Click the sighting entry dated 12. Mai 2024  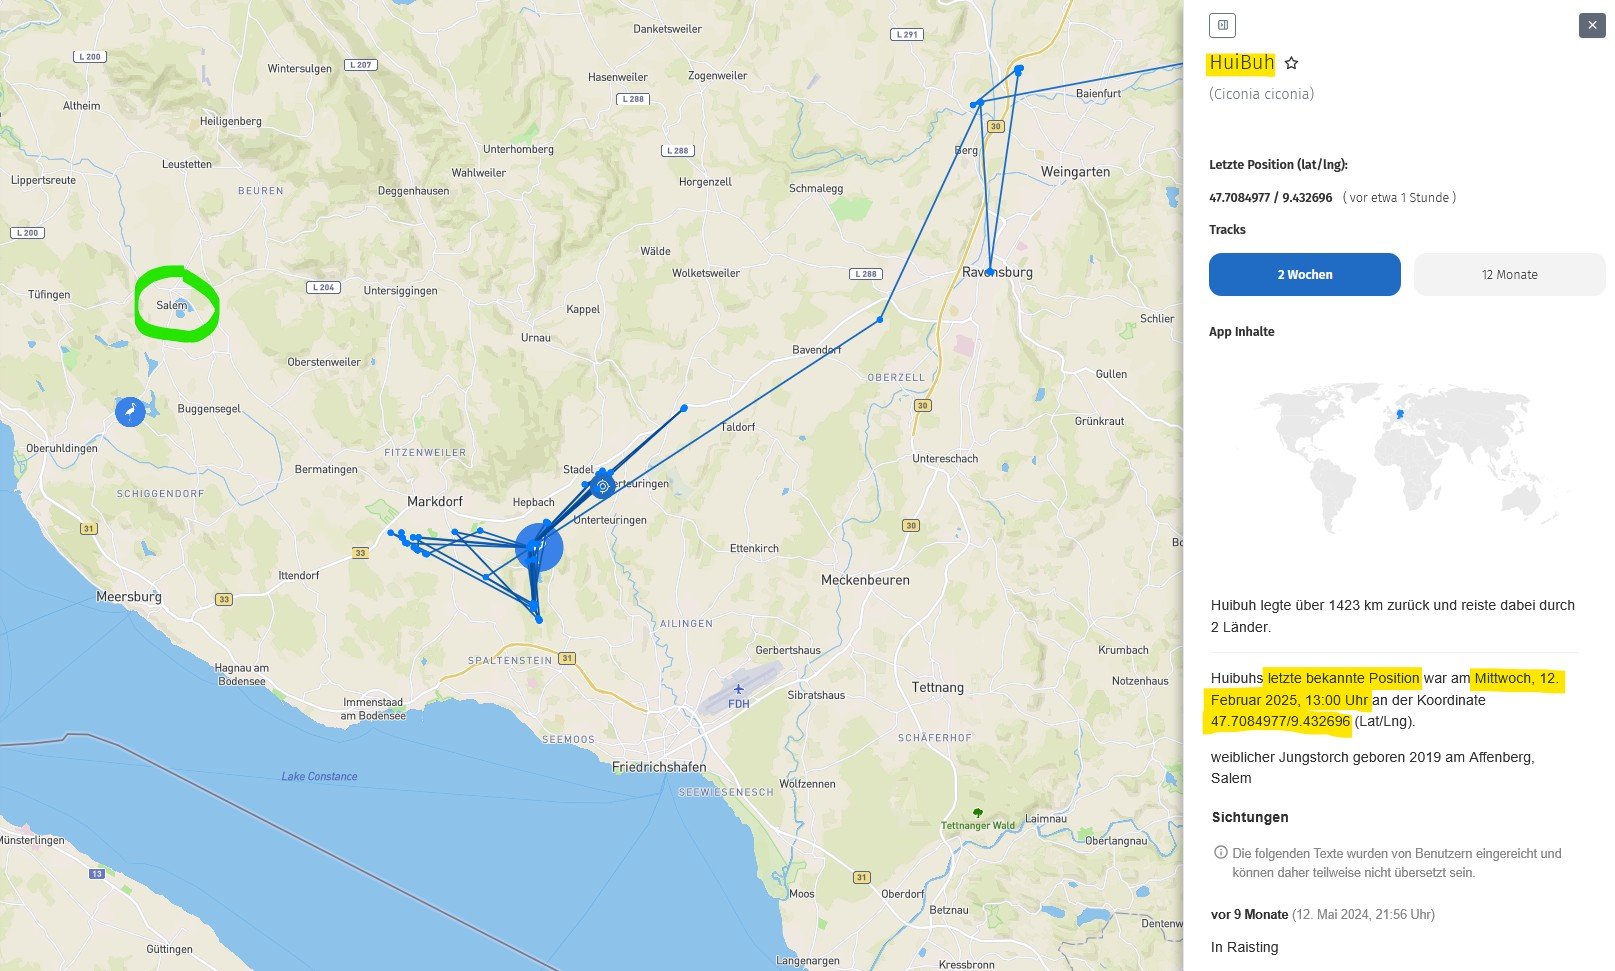pyautogui.click(x=1322, y=914)
